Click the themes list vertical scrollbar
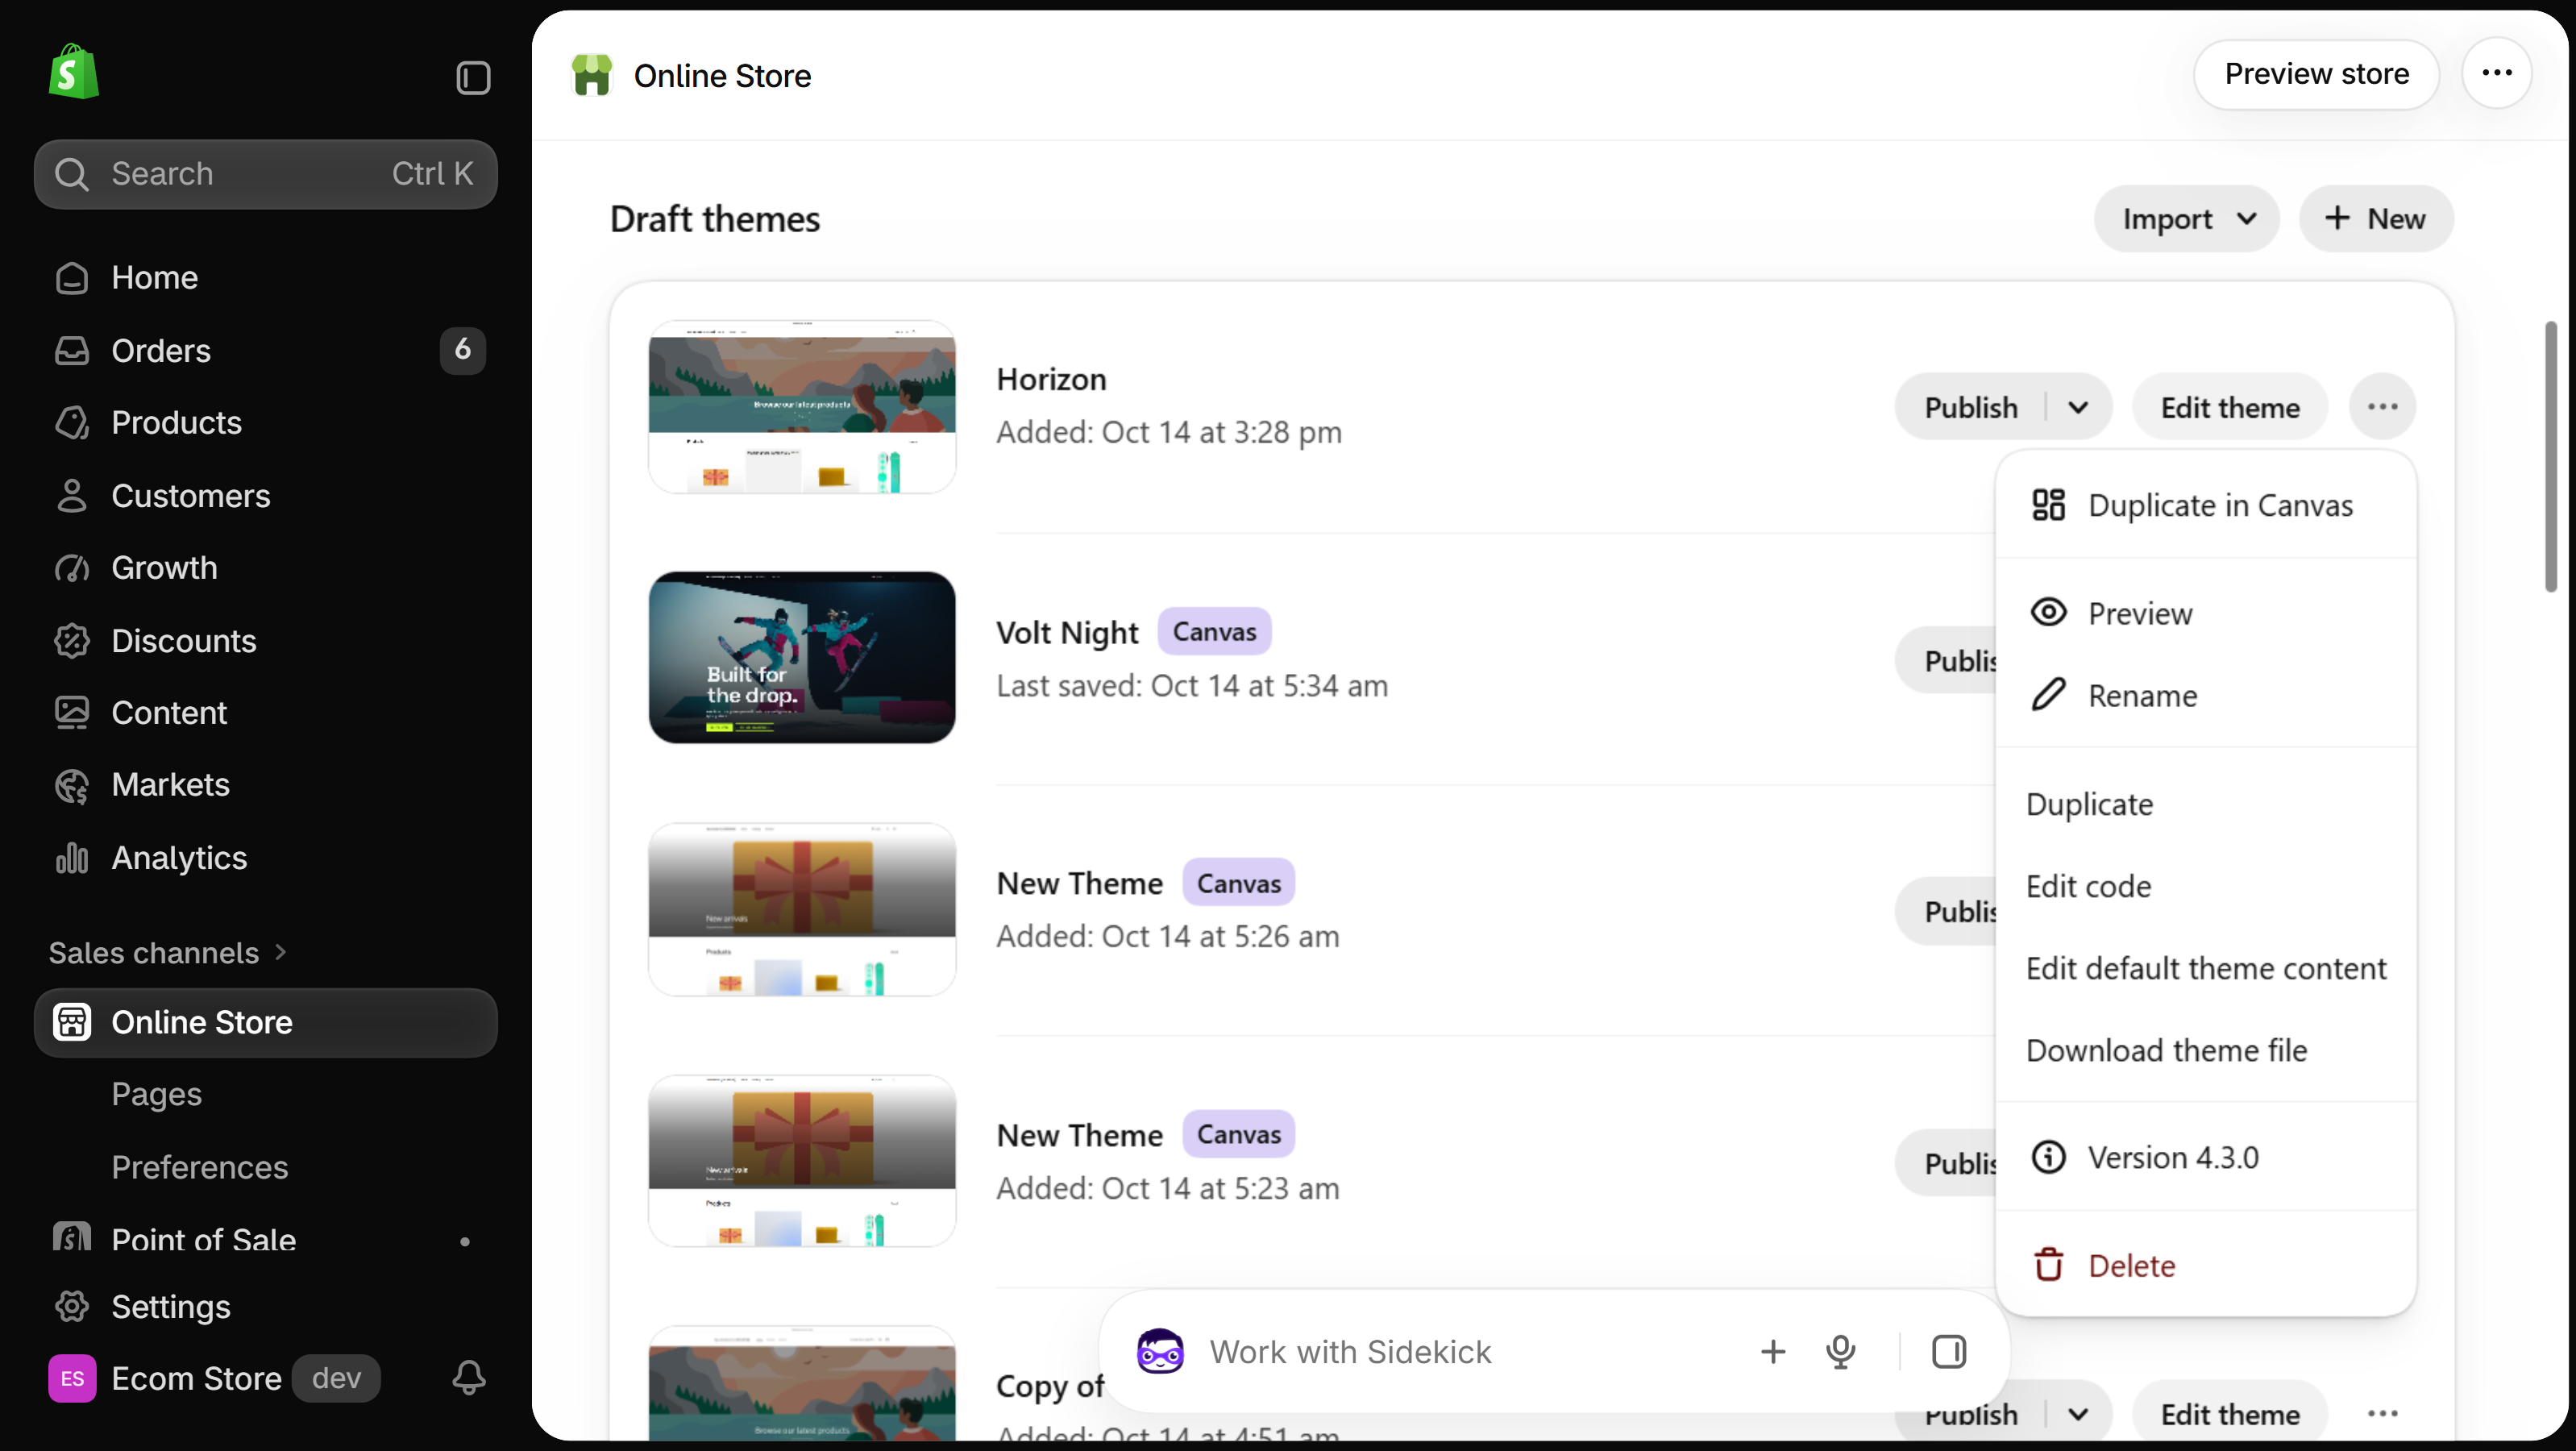Screen dimensions: 2576x1451 coord(2550,457)
